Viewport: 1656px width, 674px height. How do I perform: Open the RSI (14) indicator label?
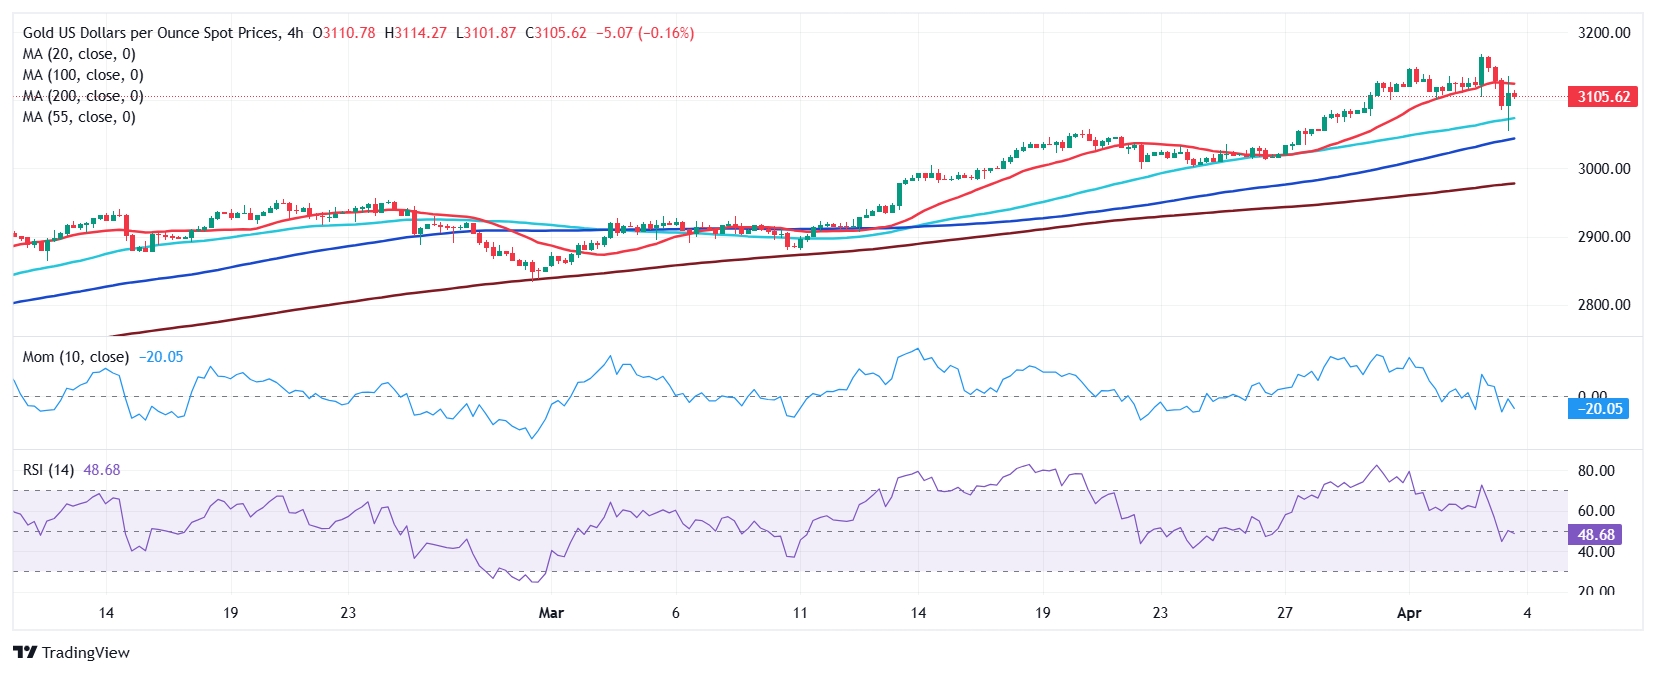coord(48,470)
